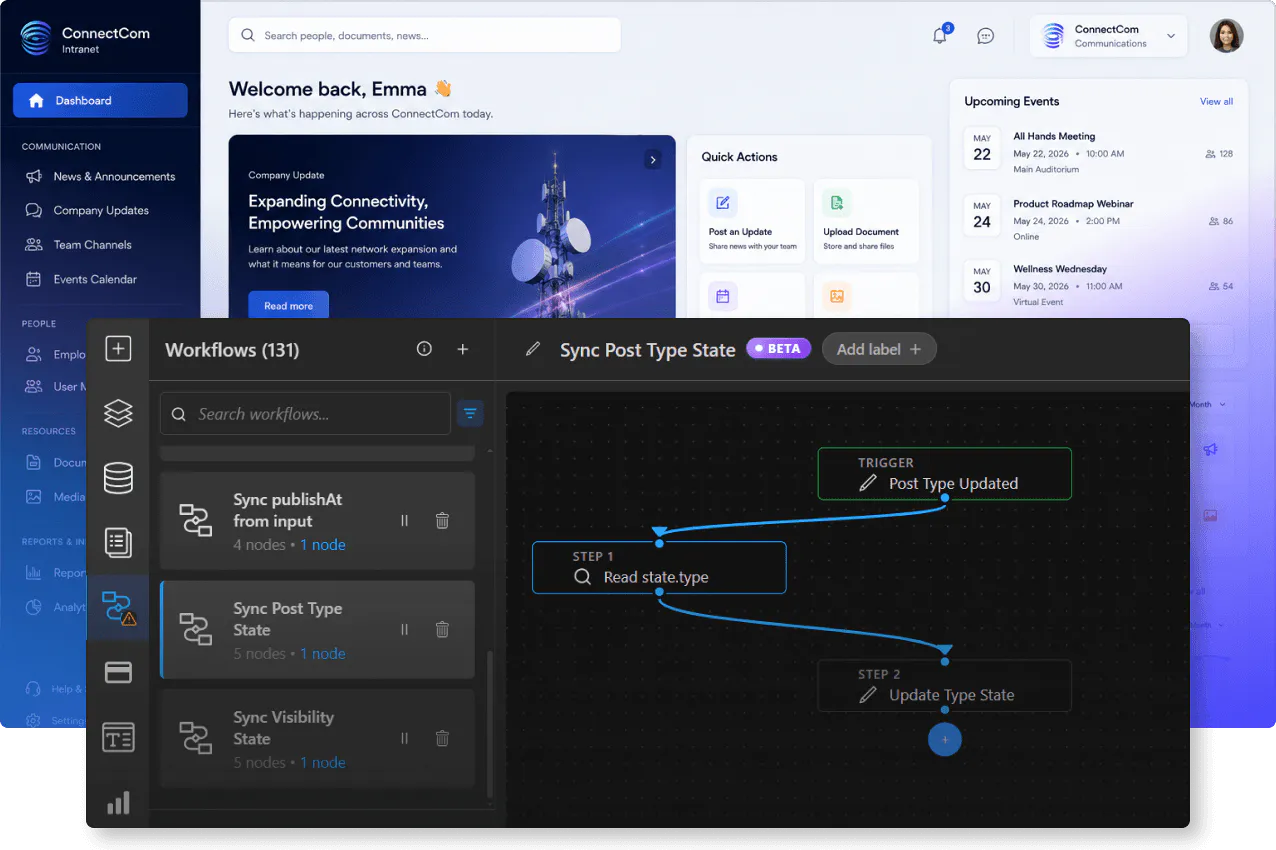This screenshot has height=850, width=1276.
Task: Click the 1 node link under Sync Visibility State
Action: click(x=323, y=763)
